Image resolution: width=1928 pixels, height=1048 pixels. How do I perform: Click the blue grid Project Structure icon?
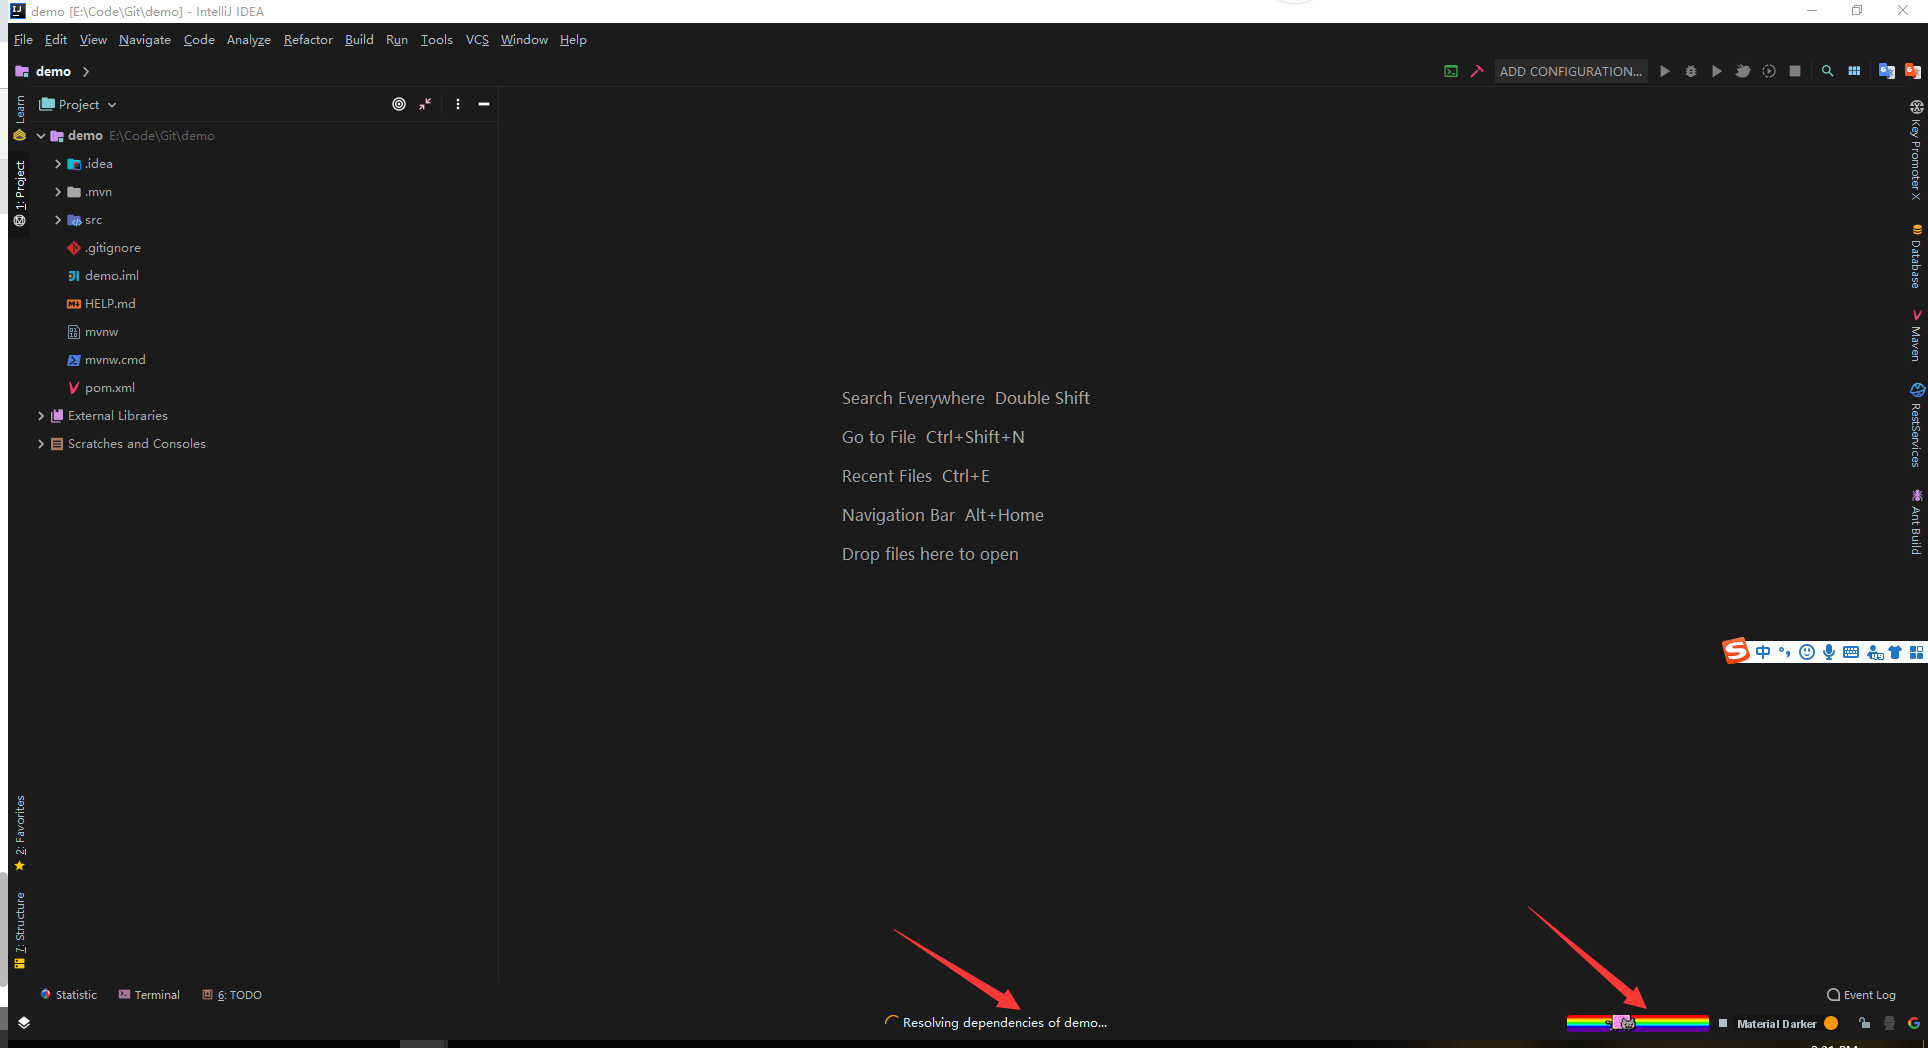tap(1854, 71)
